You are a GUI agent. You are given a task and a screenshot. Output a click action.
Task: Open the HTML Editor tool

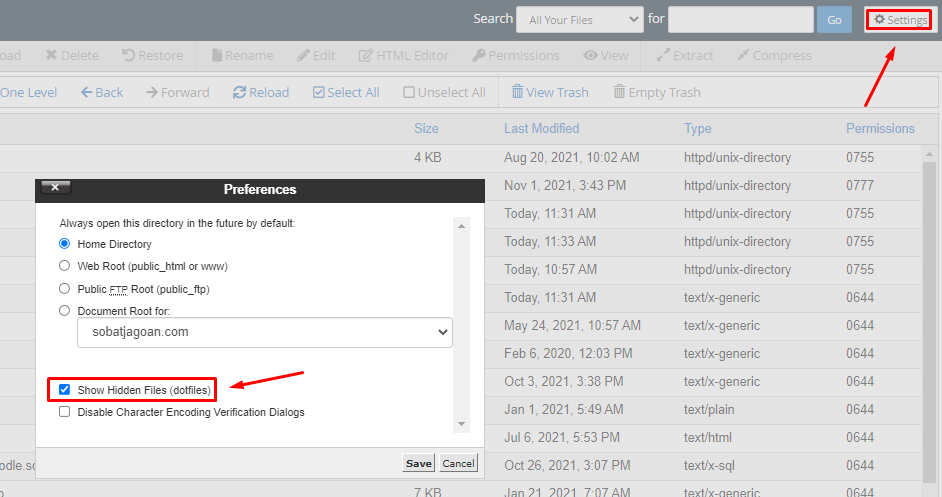click(404, 55)
